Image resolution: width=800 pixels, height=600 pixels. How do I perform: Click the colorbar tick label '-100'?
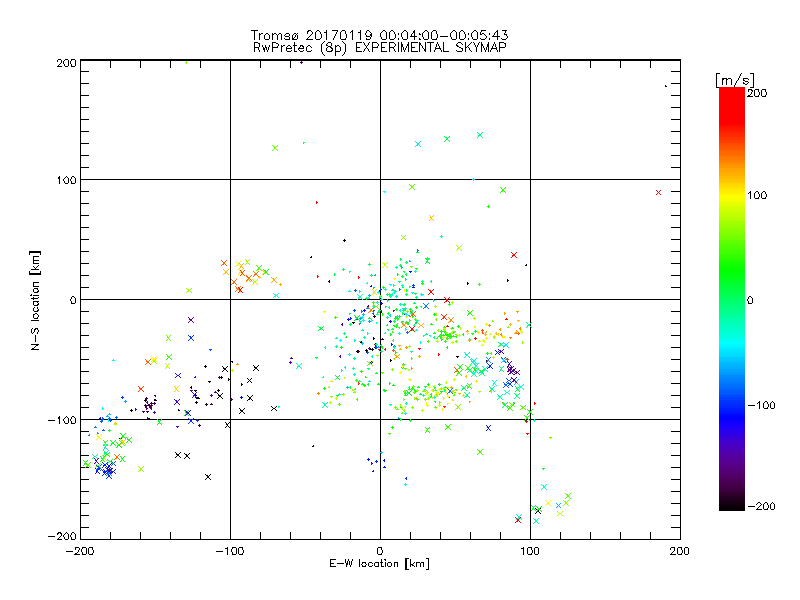pyautogui.click(x=761, y=405)
